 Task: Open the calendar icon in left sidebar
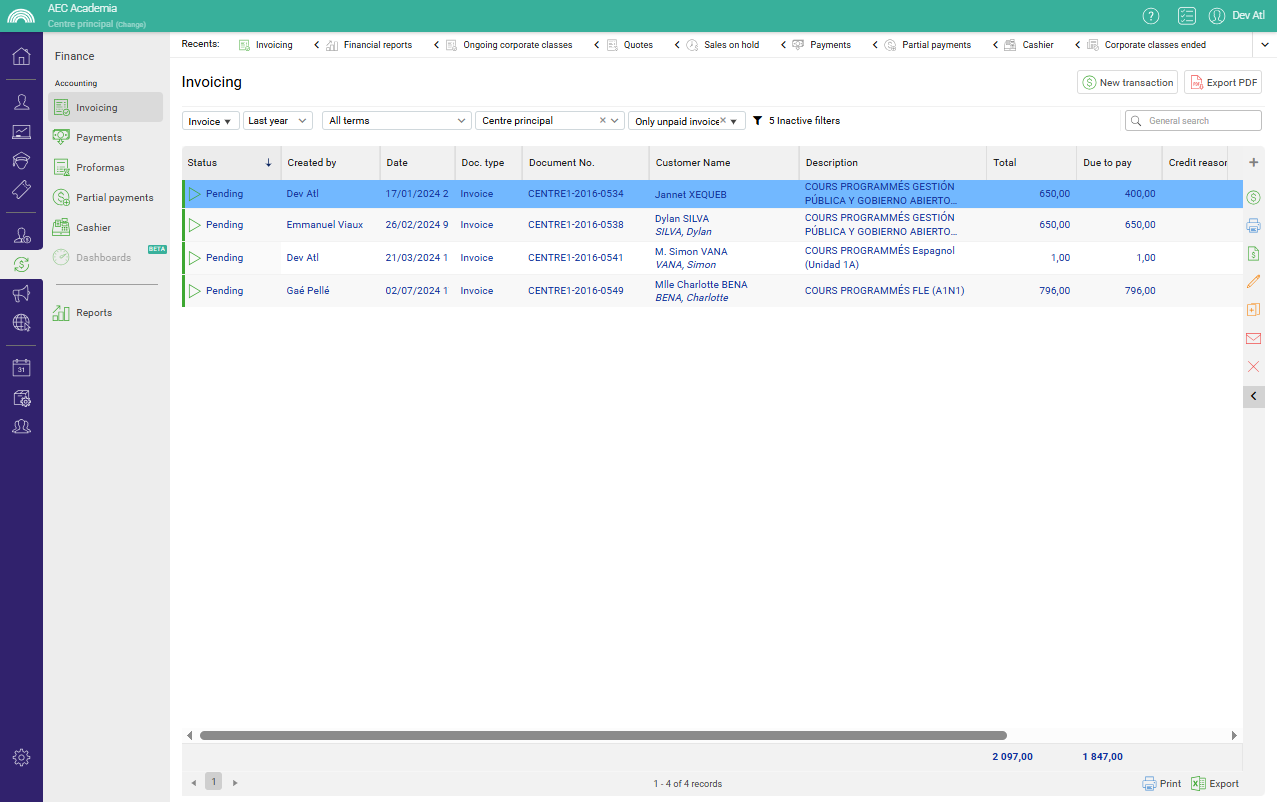coord(21,368)
